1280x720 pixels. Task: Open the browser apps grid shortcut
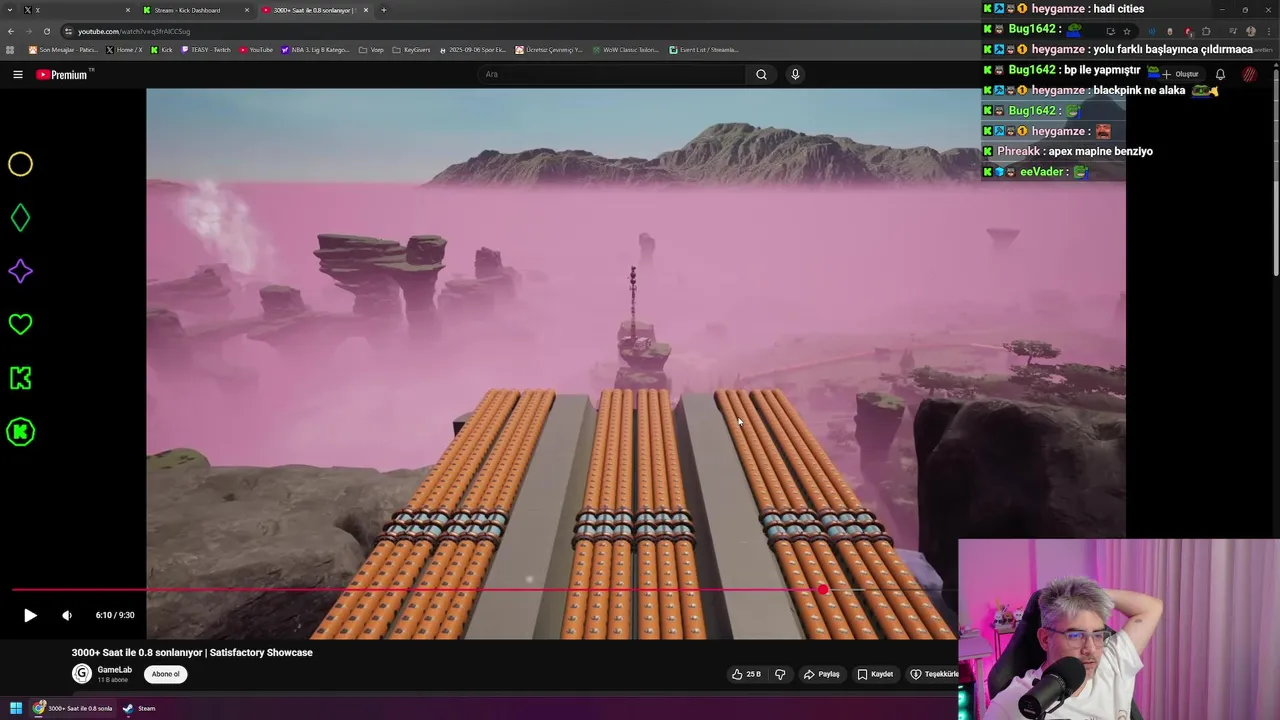coord(10,49)
